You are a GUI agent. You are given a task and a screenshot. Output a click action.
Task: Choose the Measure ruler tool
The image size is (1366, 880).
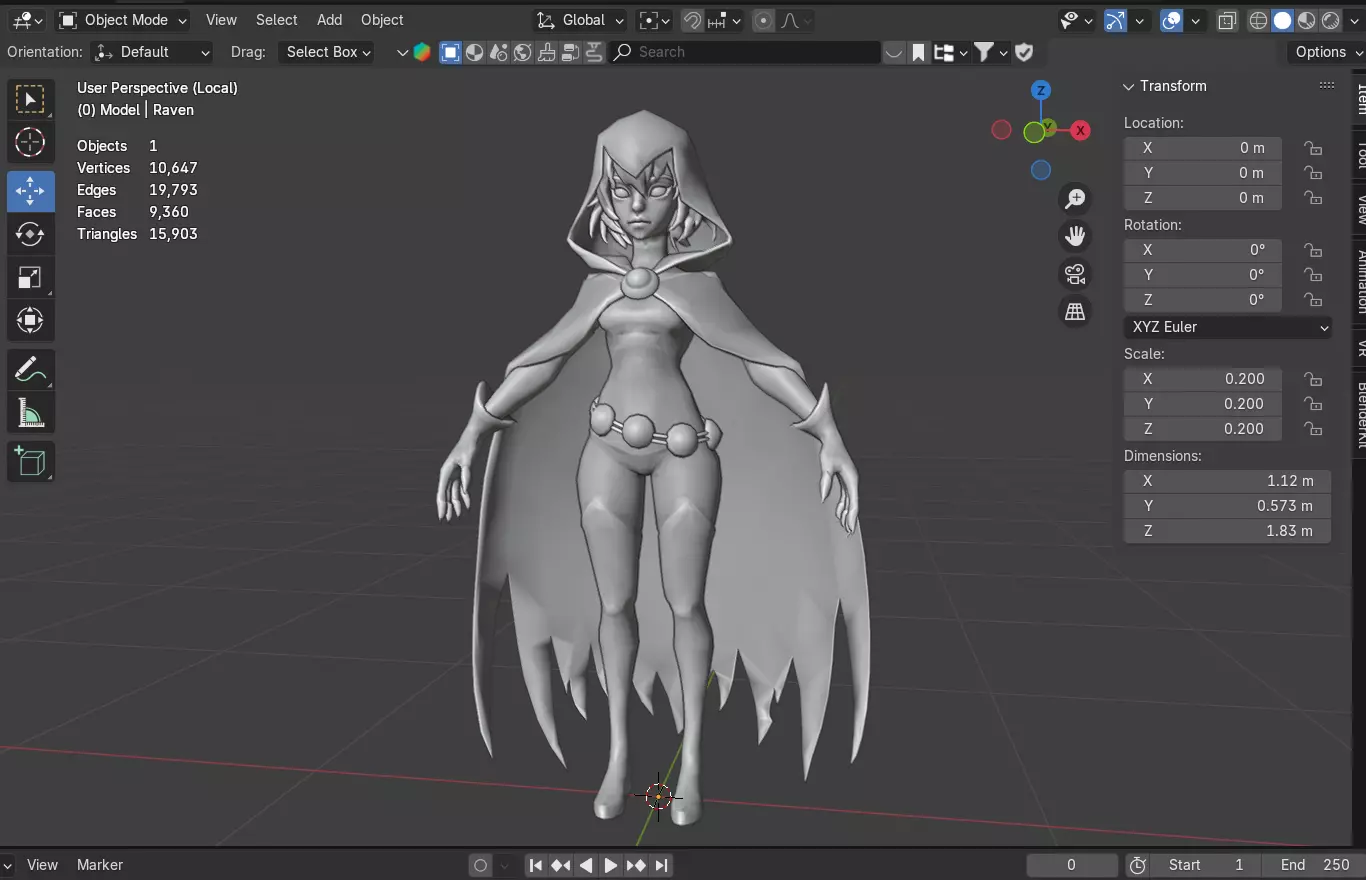pos(30,413)
